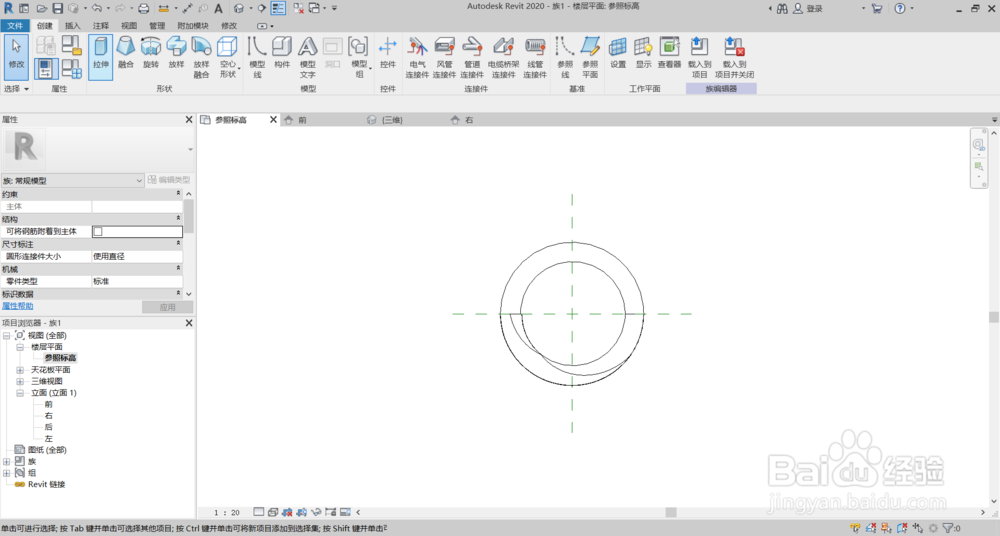1000x536 pixels.
Task: Choose the 旋转 (Revolve) shape tool
Action: (151, 52)
